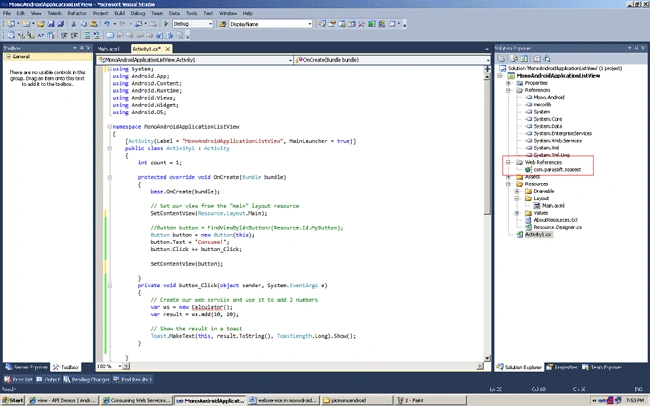The width and height of the screenshot is (650, 406).
Task: Click the Windows Start button
Action: (x=12, y=400)
